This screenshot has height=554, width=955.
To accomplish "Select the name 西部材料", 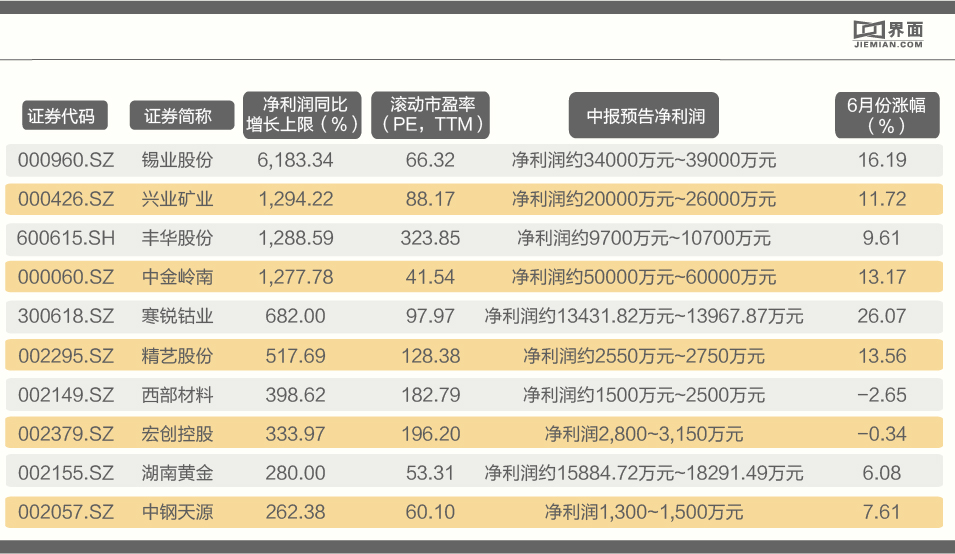I will point(177,394).
